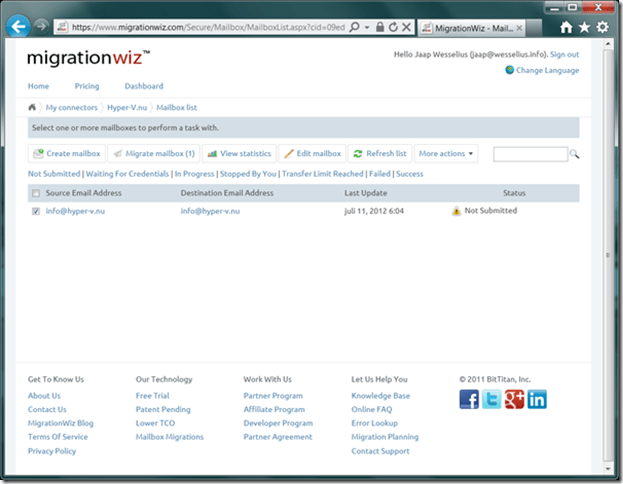Open the LinkedIn icon link
The width and height of the screenshot is (623, 484).
pos(537,399)
